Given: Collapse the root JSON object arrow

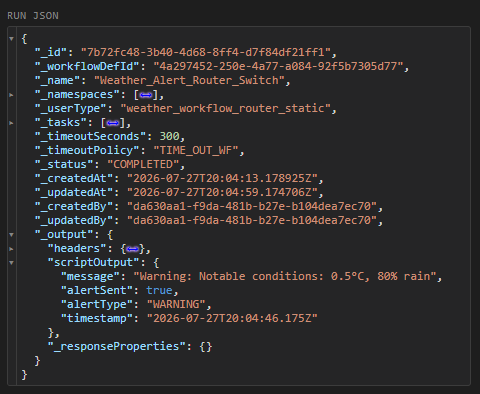Looking at the screenshot, I should (11, 39).
